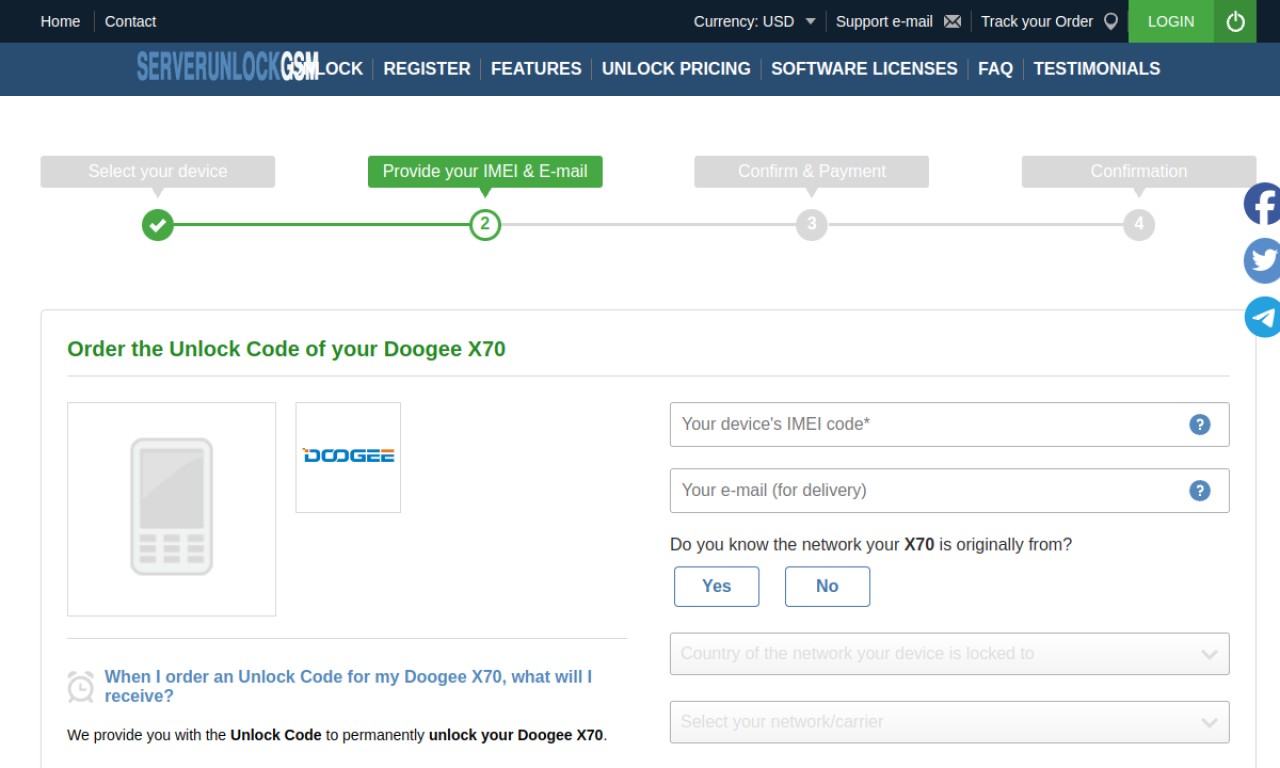This screenshot has width=1280, height=768.
Task: Click the Contact link
Action: coord(130,21)
